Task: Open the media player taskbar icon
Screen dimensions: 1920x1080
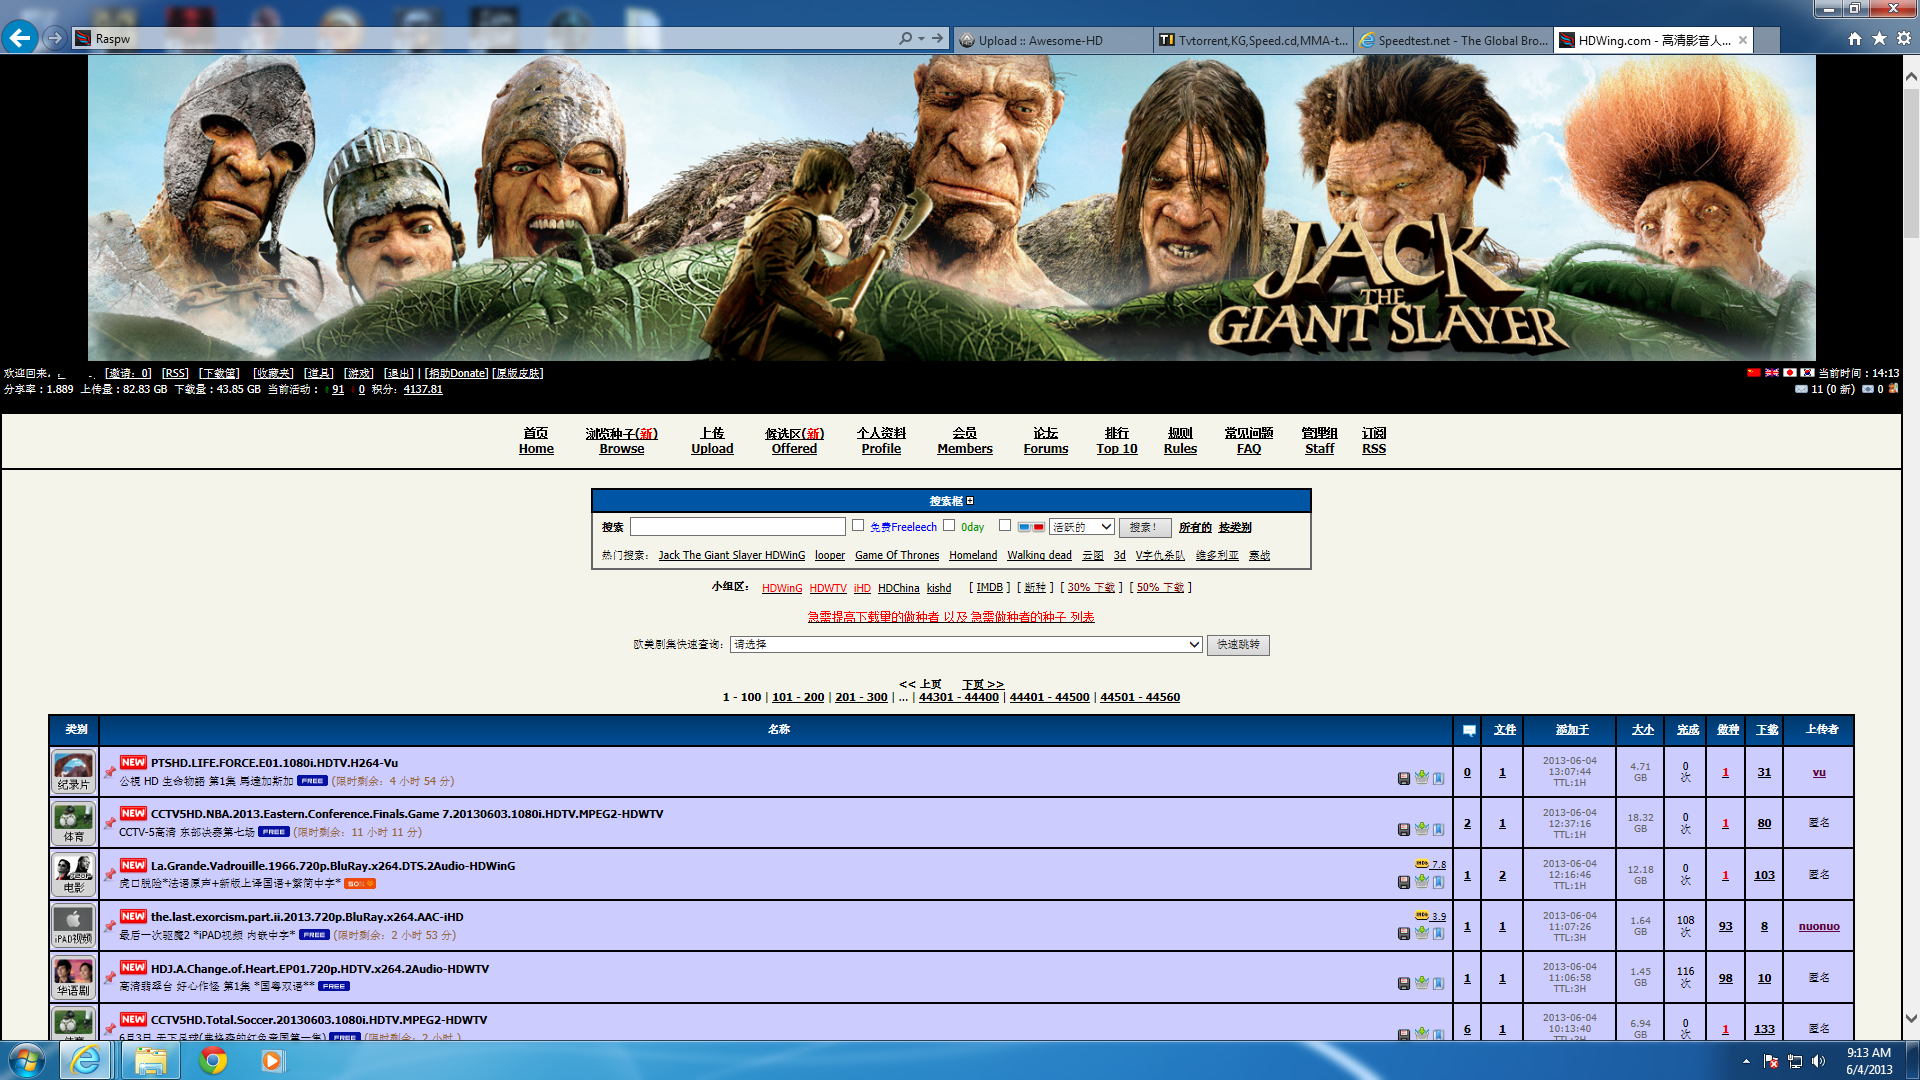Action: click(272, 1060)
